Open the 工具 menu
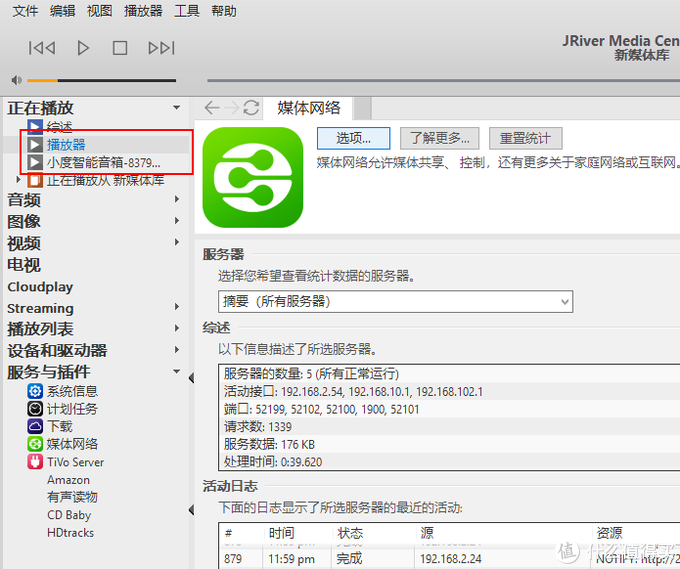 click(186, 11)
